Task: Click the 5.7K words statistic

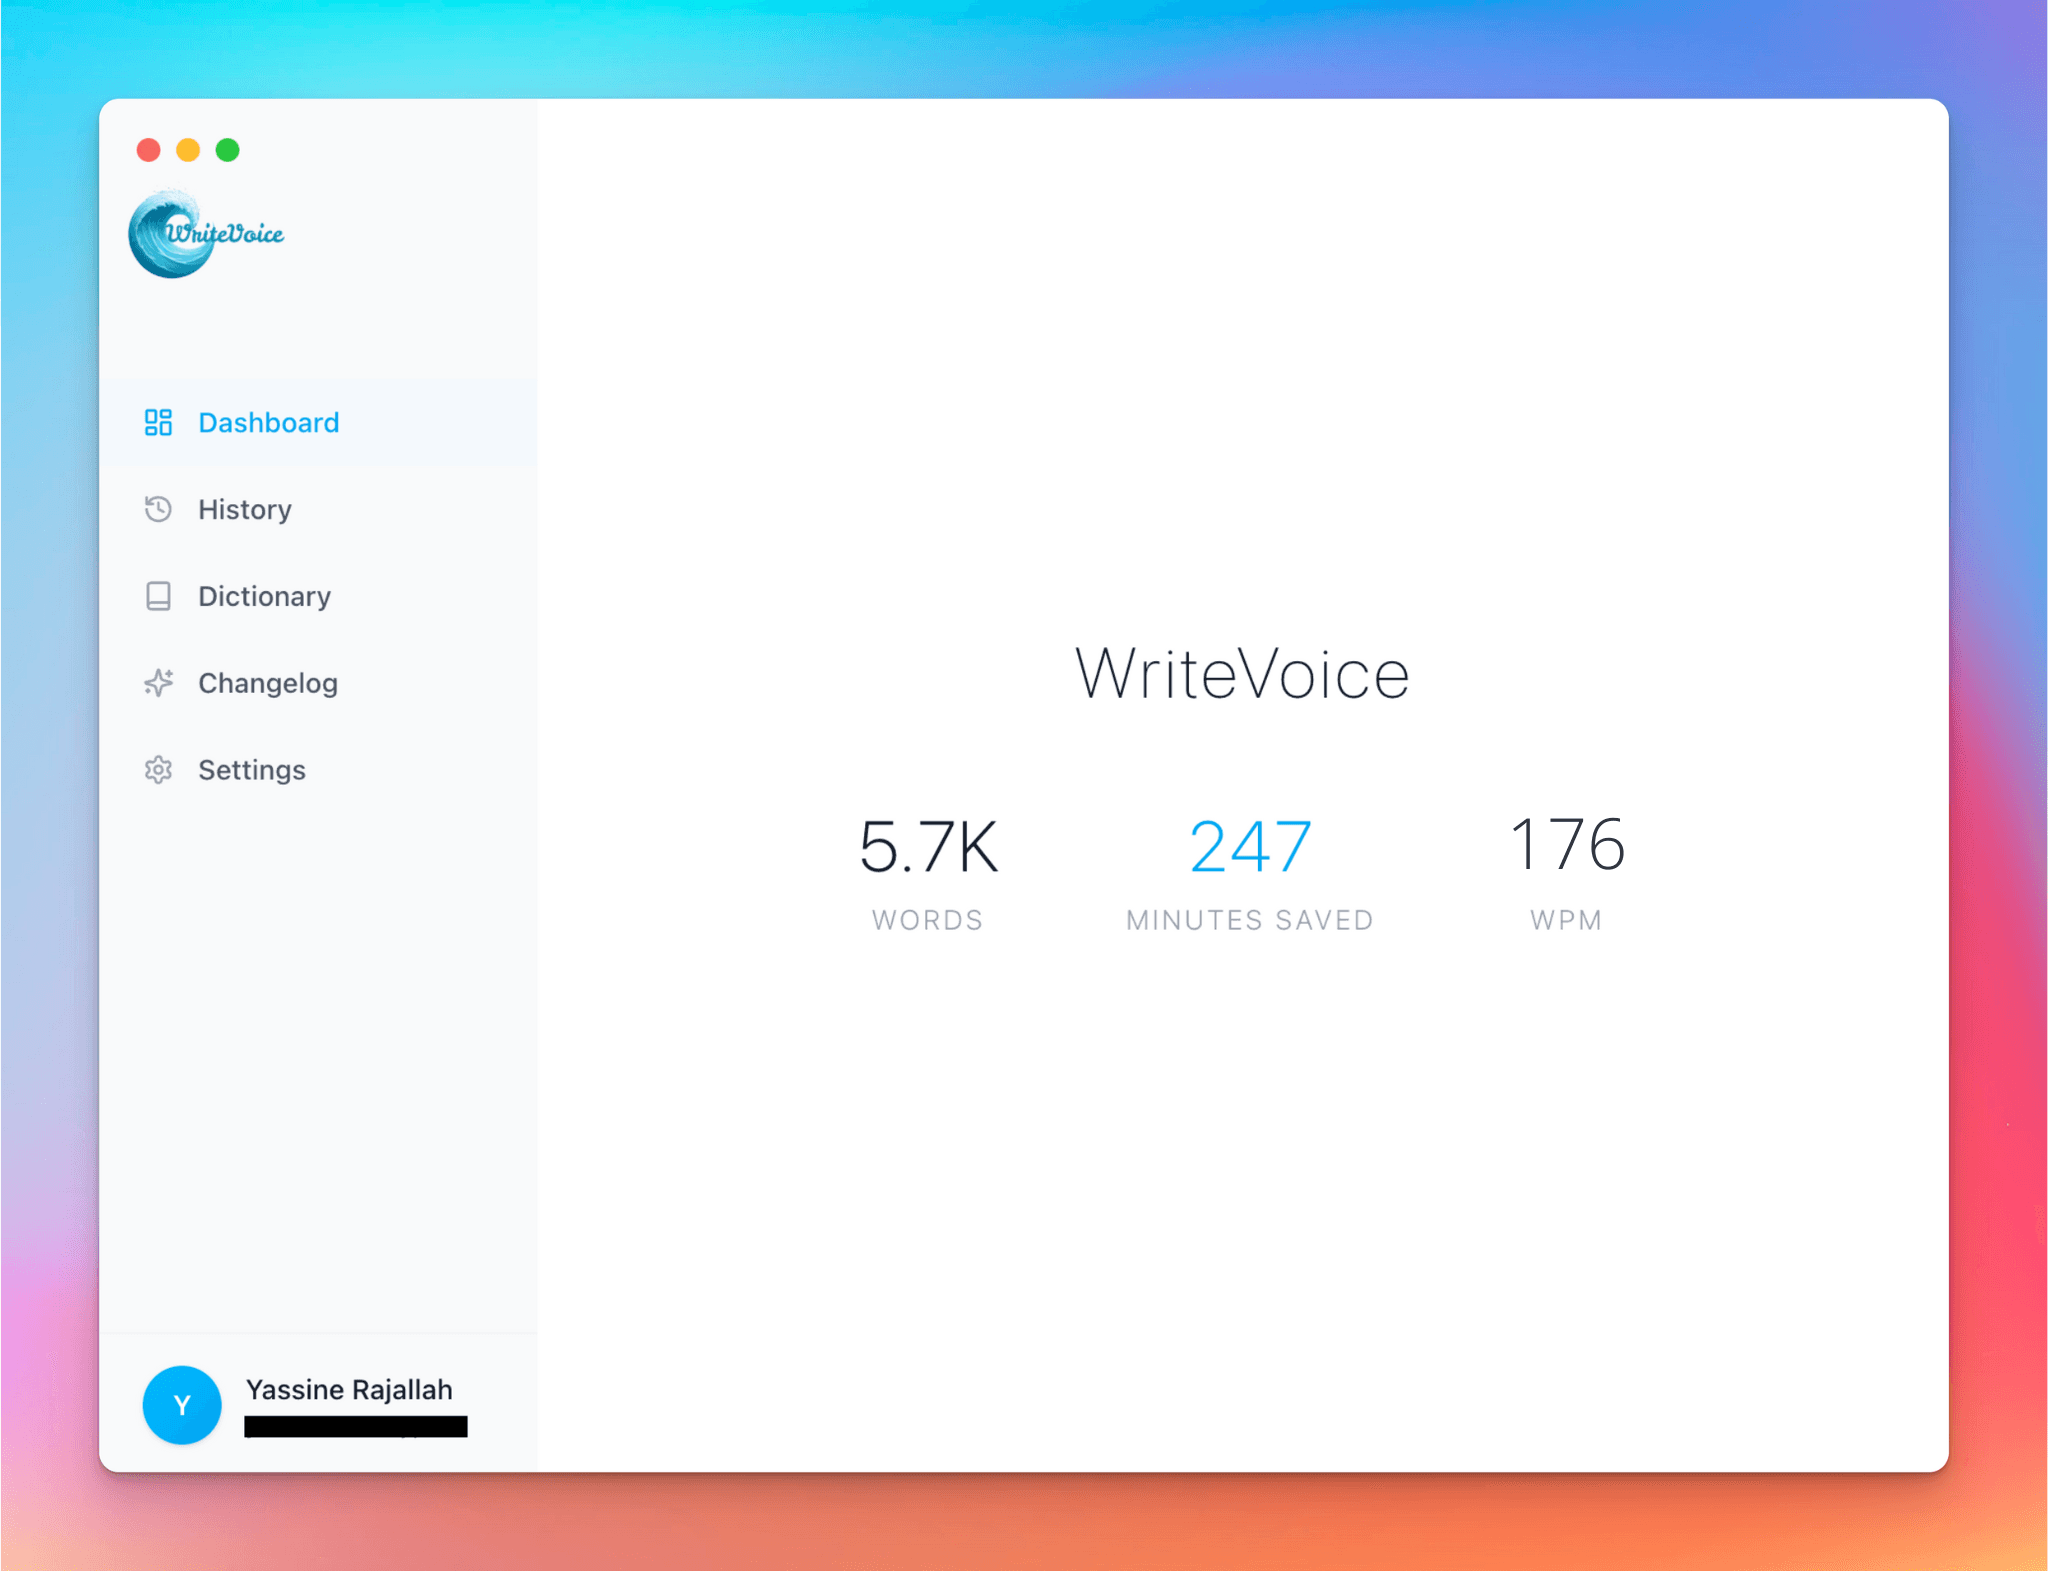Action: (928, 847)
